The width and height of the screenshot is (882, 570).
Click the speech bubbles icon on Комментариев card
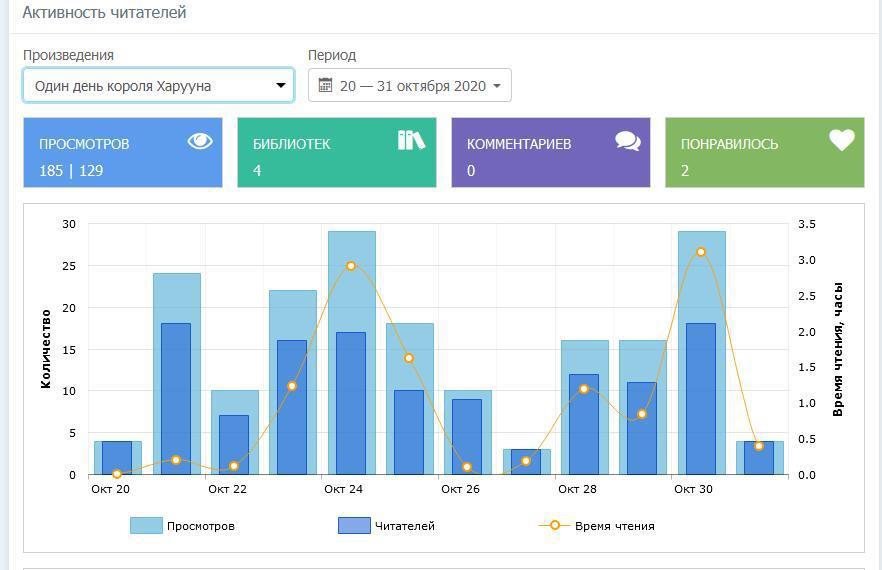[628, 141]
